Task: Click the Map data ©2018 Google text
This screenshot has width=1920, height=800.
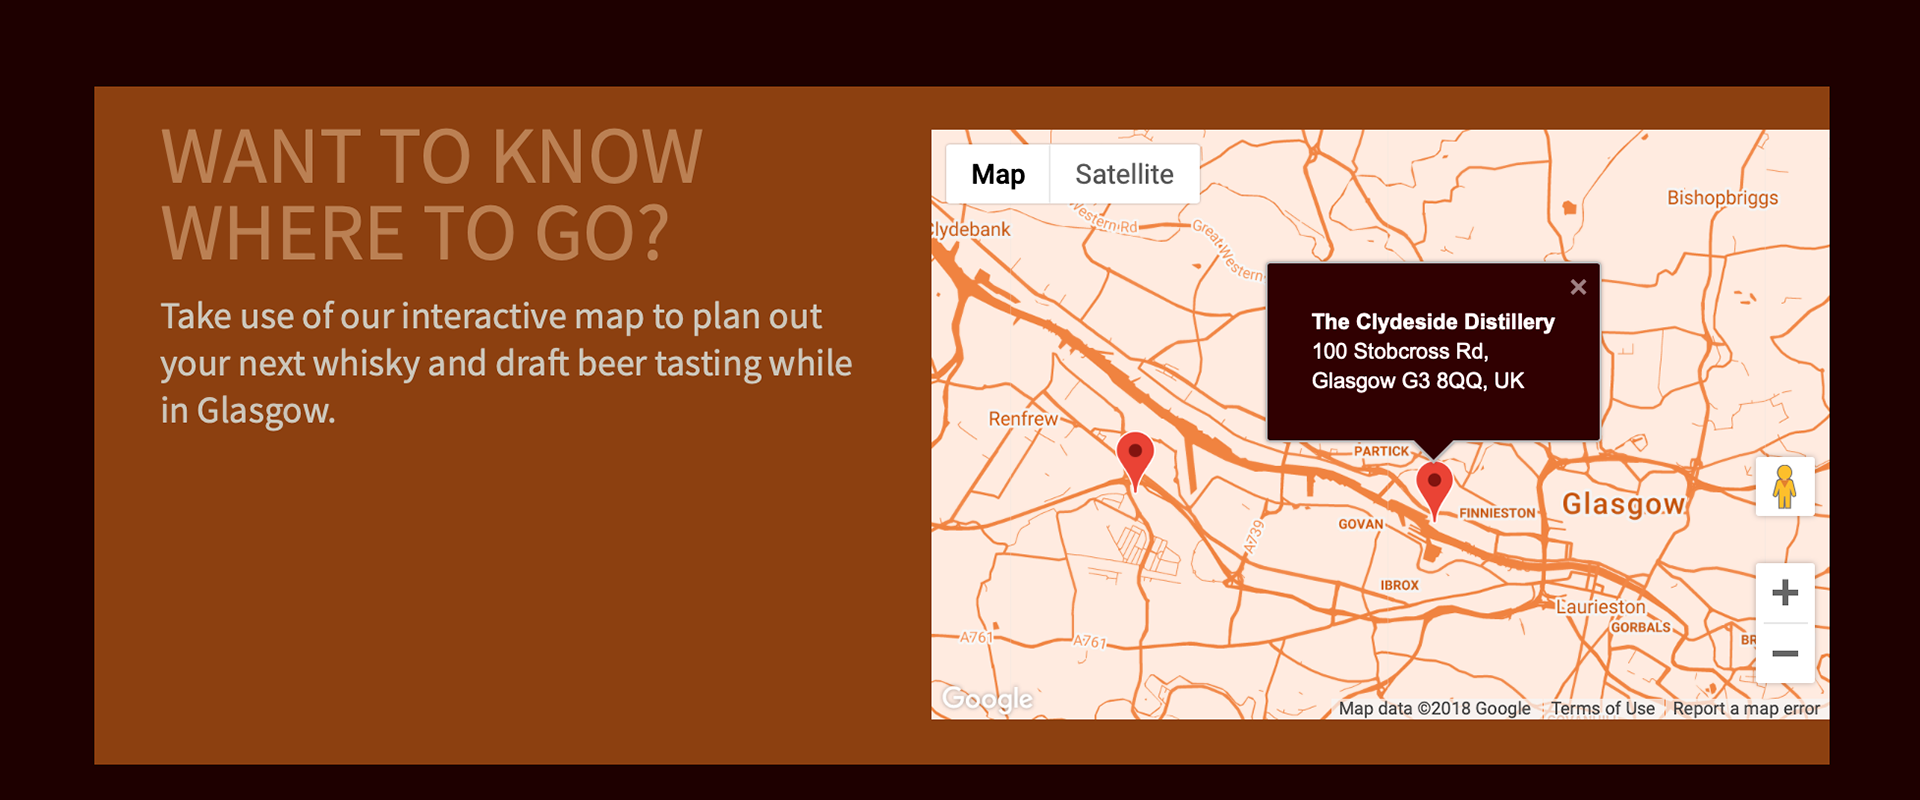Action: (x=1434, y=708)
